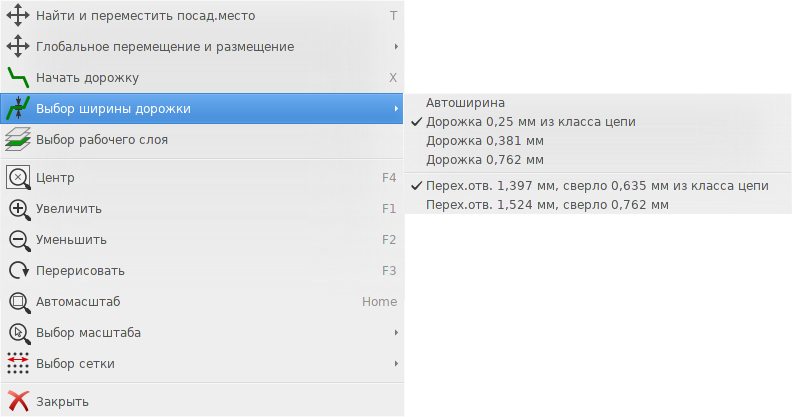Click the global move and place arrows icon

coord(18,46)
